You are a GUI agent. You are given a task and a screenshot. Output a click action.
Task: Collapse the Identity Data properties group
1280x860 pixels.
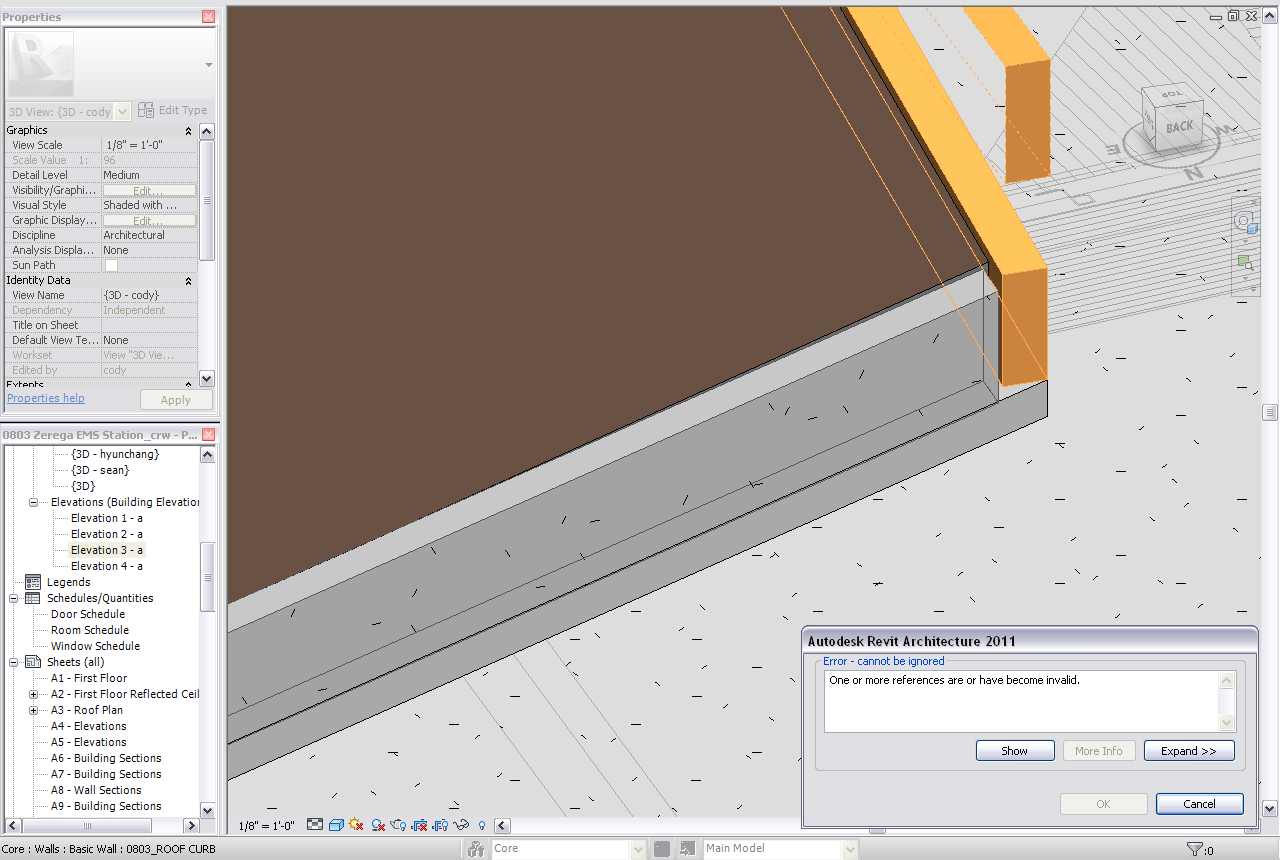[x=188, y=281]
